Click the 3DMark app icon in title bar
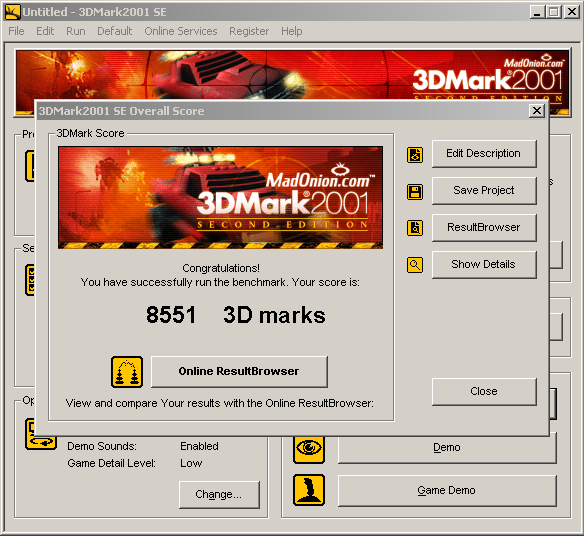 coord(13,12)
